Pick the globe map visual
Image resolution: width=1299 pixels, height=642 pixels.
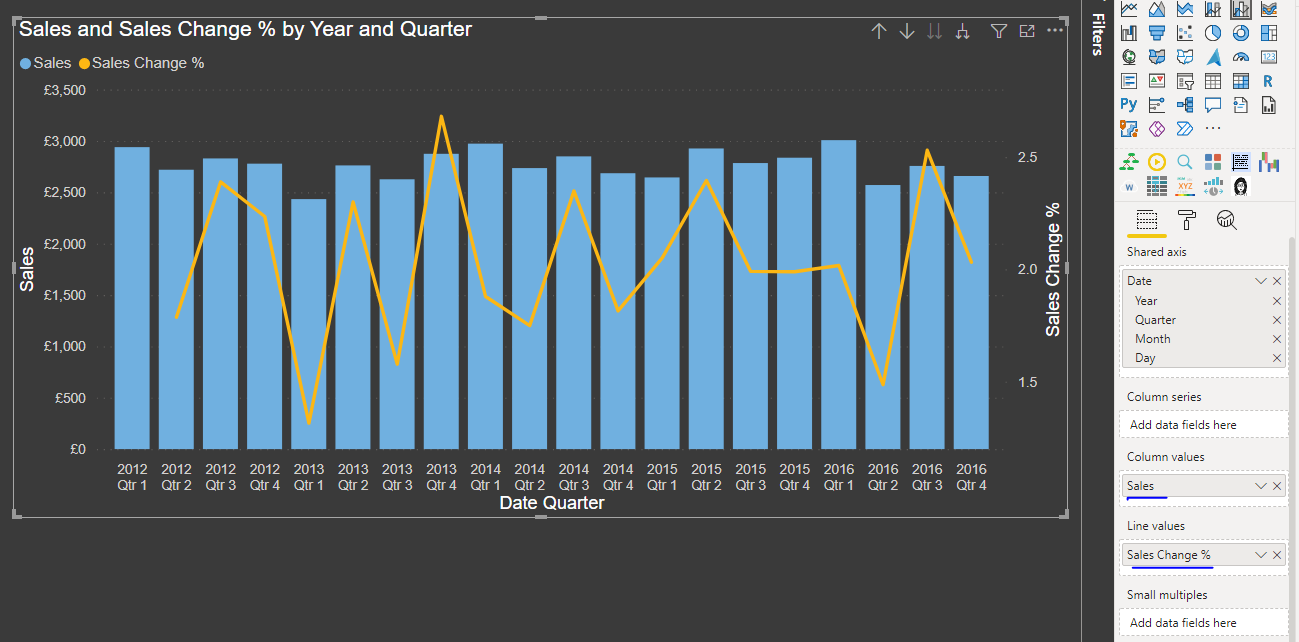click(1129, 57)
